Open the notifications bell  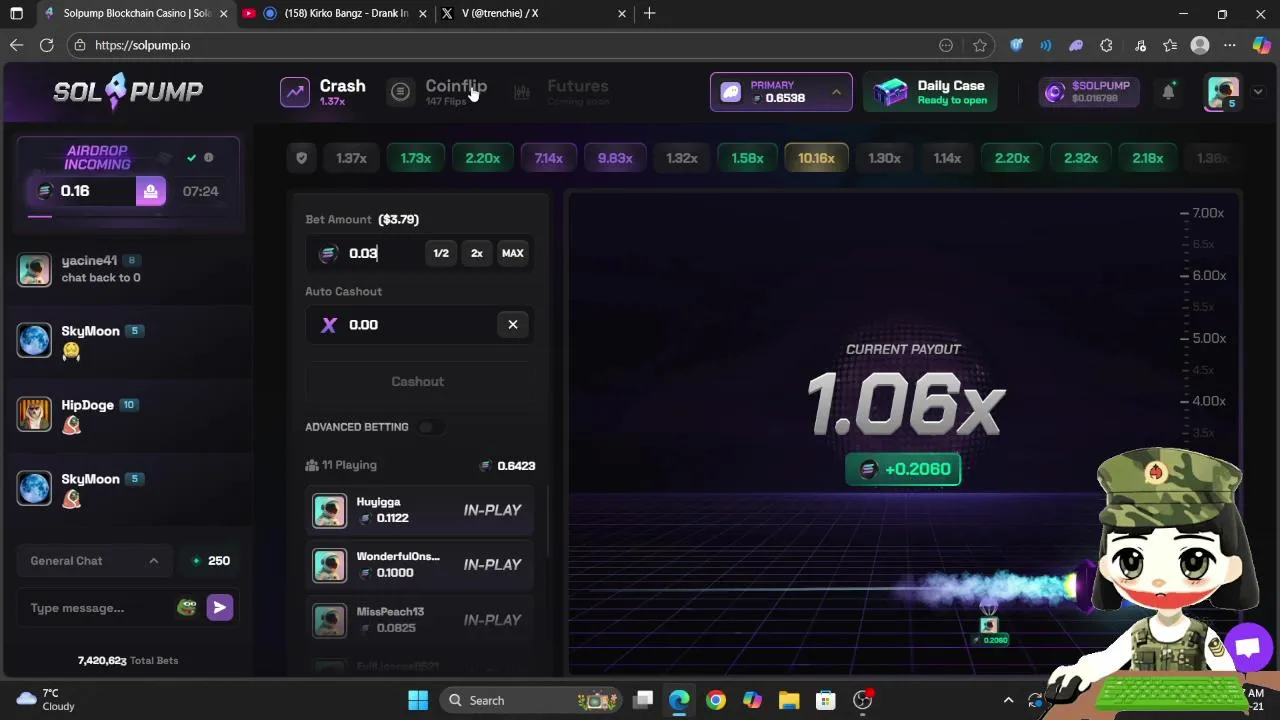point(1168,92)
